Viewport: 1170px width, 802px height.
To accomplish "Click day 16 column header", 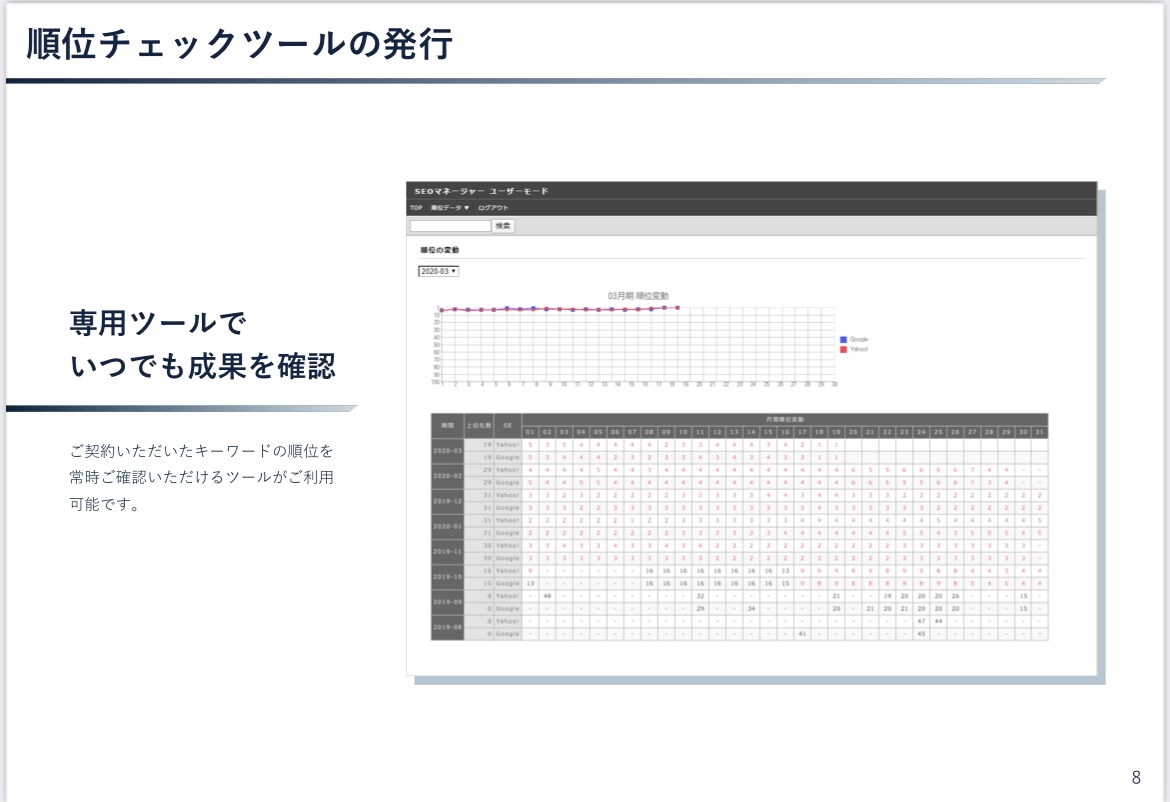I will tap(785, 432).
